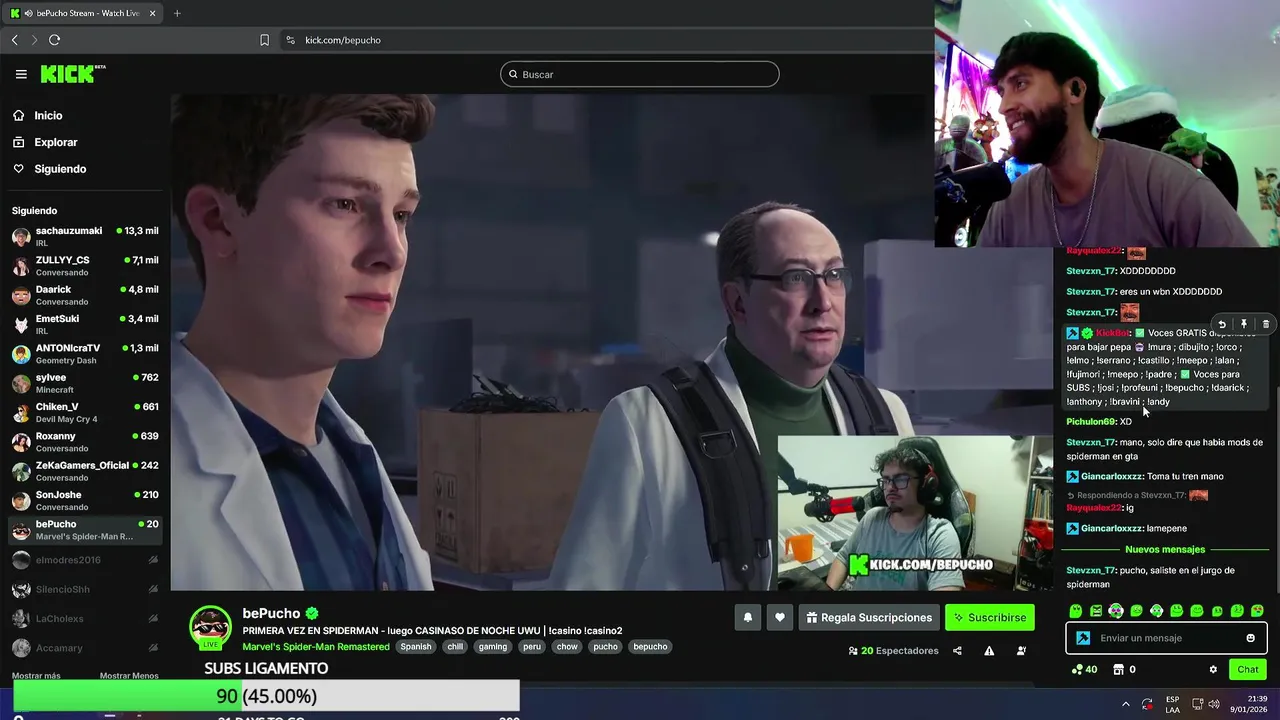Open EmetSuki channel in sidebar
This screenshot has height=720, width=1280.
pos(84,324)
